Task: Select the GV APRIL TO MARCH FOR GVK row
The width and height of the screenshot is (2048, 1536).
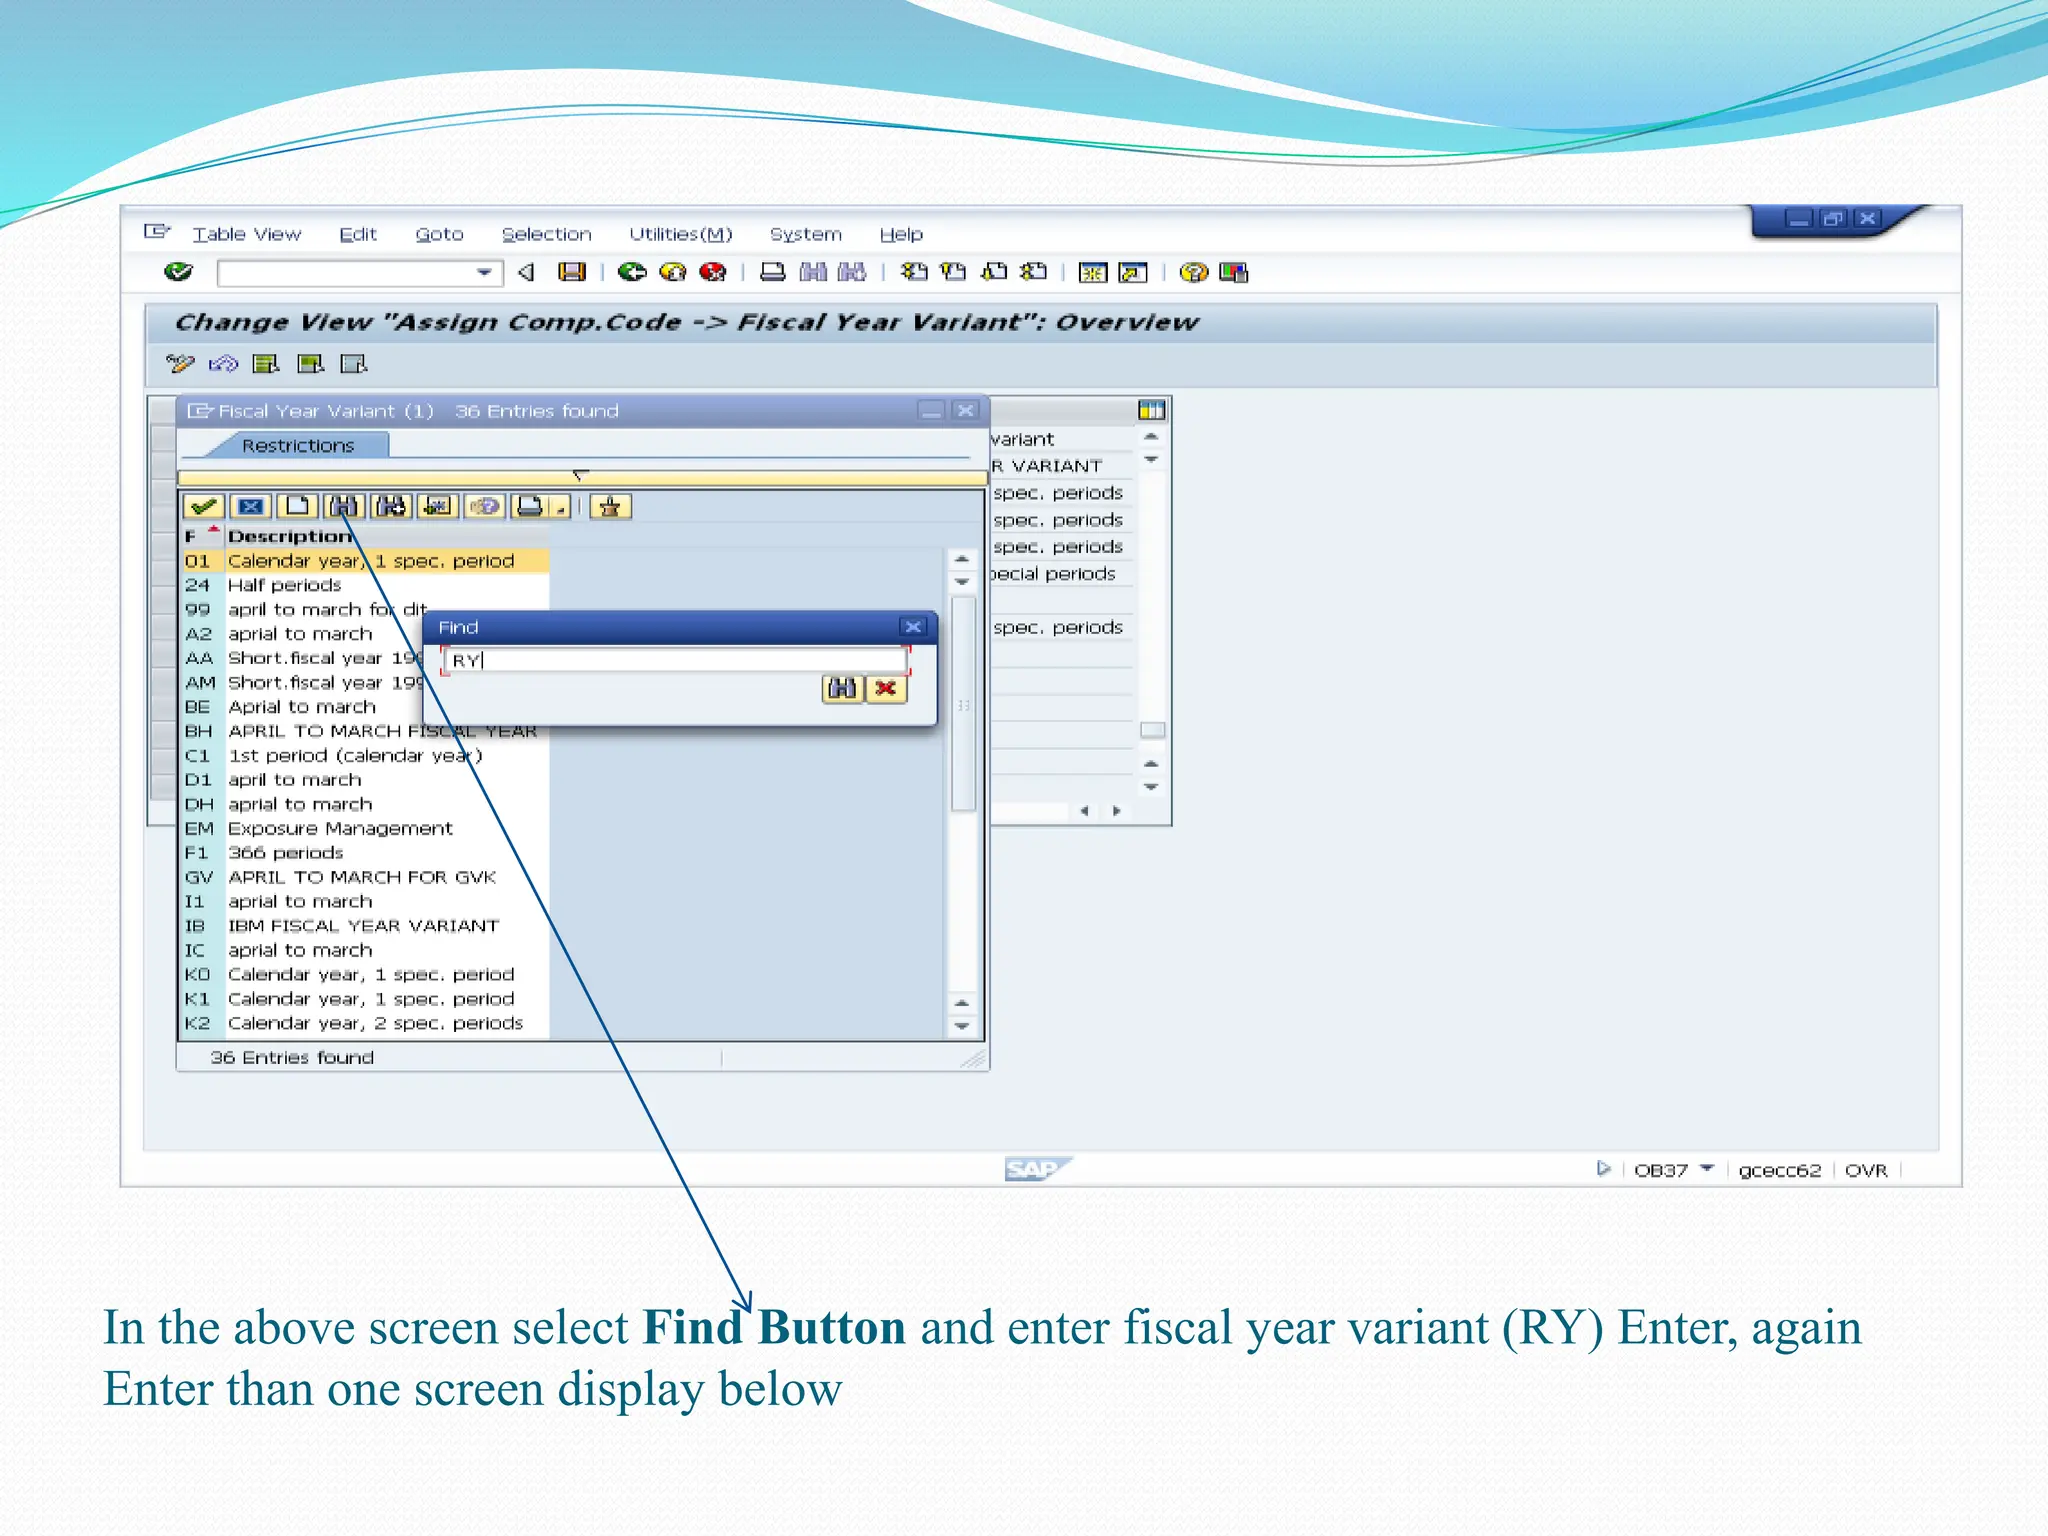Action: 366,877
